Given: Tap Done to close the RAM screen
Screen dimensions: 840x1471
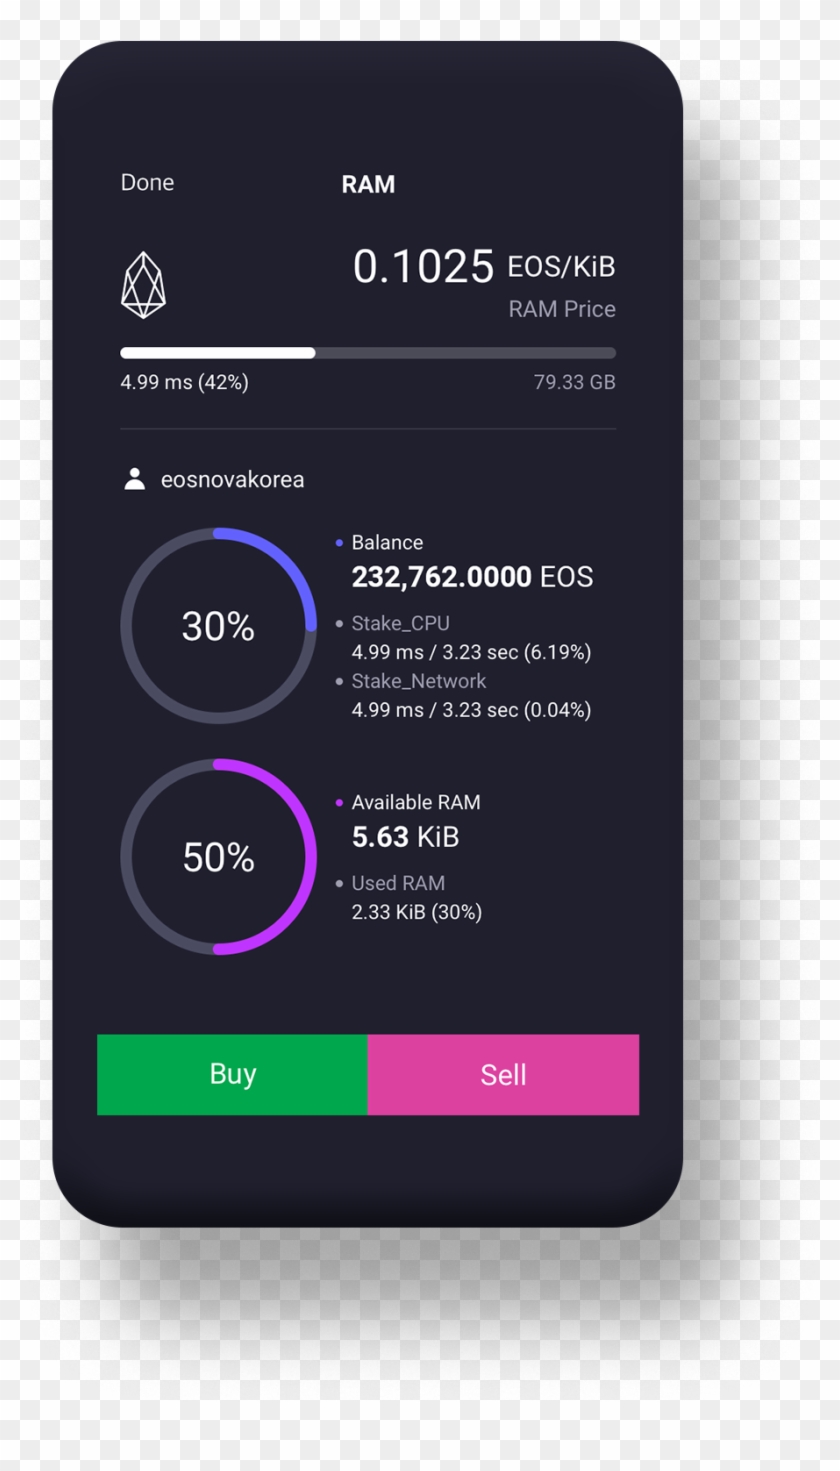Looking at the screenshot, I should tap(147, 183).
